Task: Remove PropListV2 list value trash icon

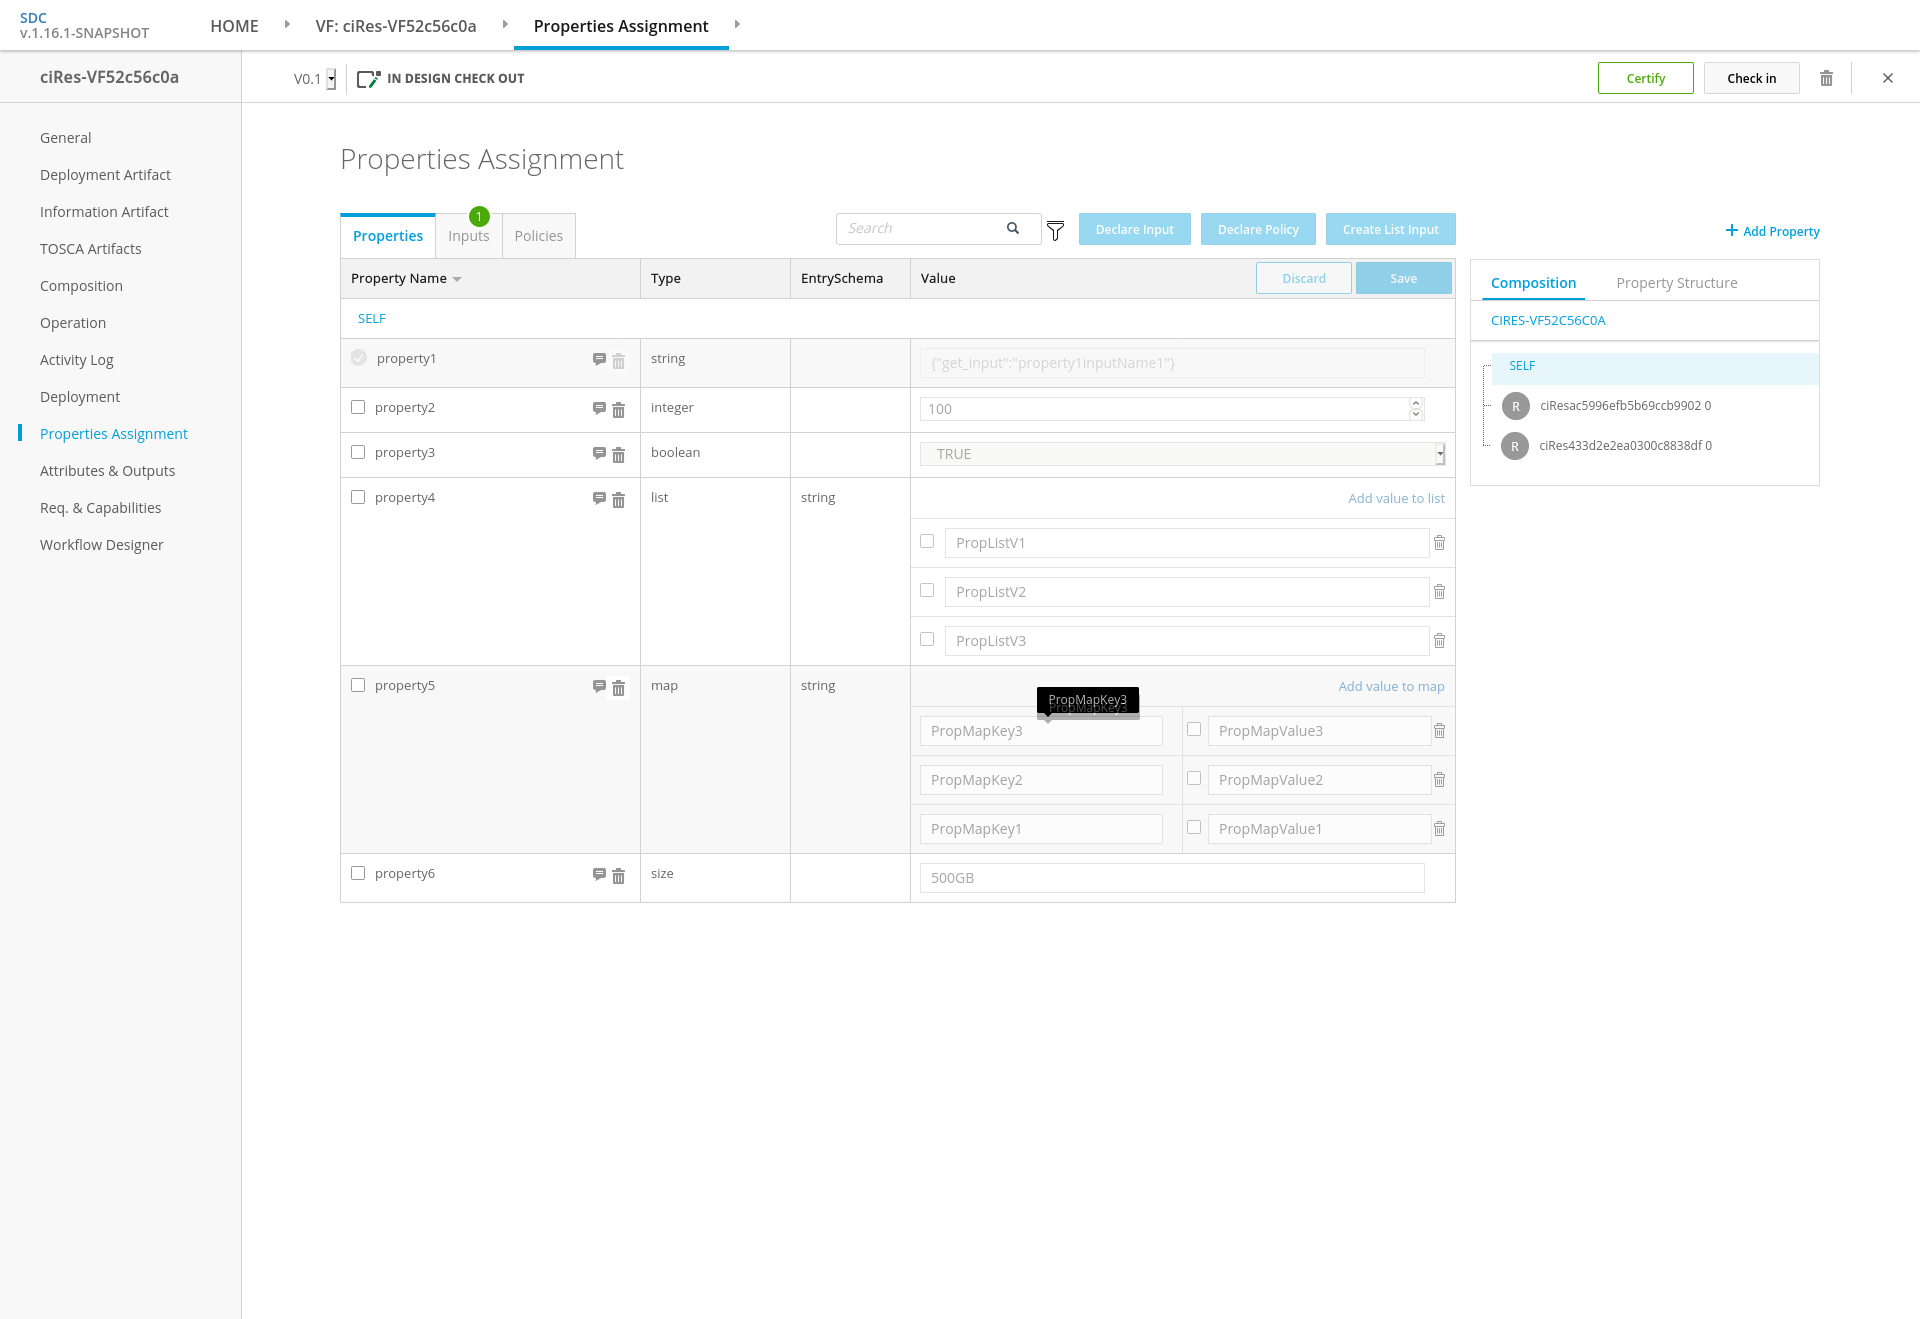Action: [x=1439, y=592]
